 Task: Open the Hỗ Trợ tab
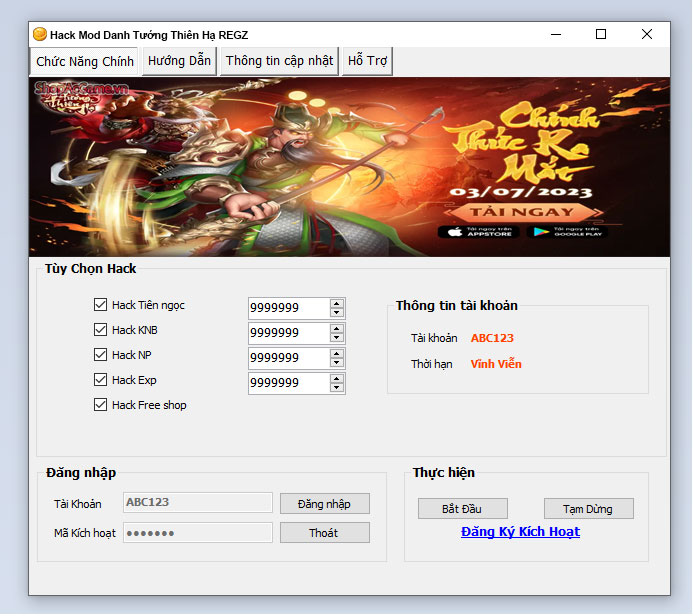367,61
